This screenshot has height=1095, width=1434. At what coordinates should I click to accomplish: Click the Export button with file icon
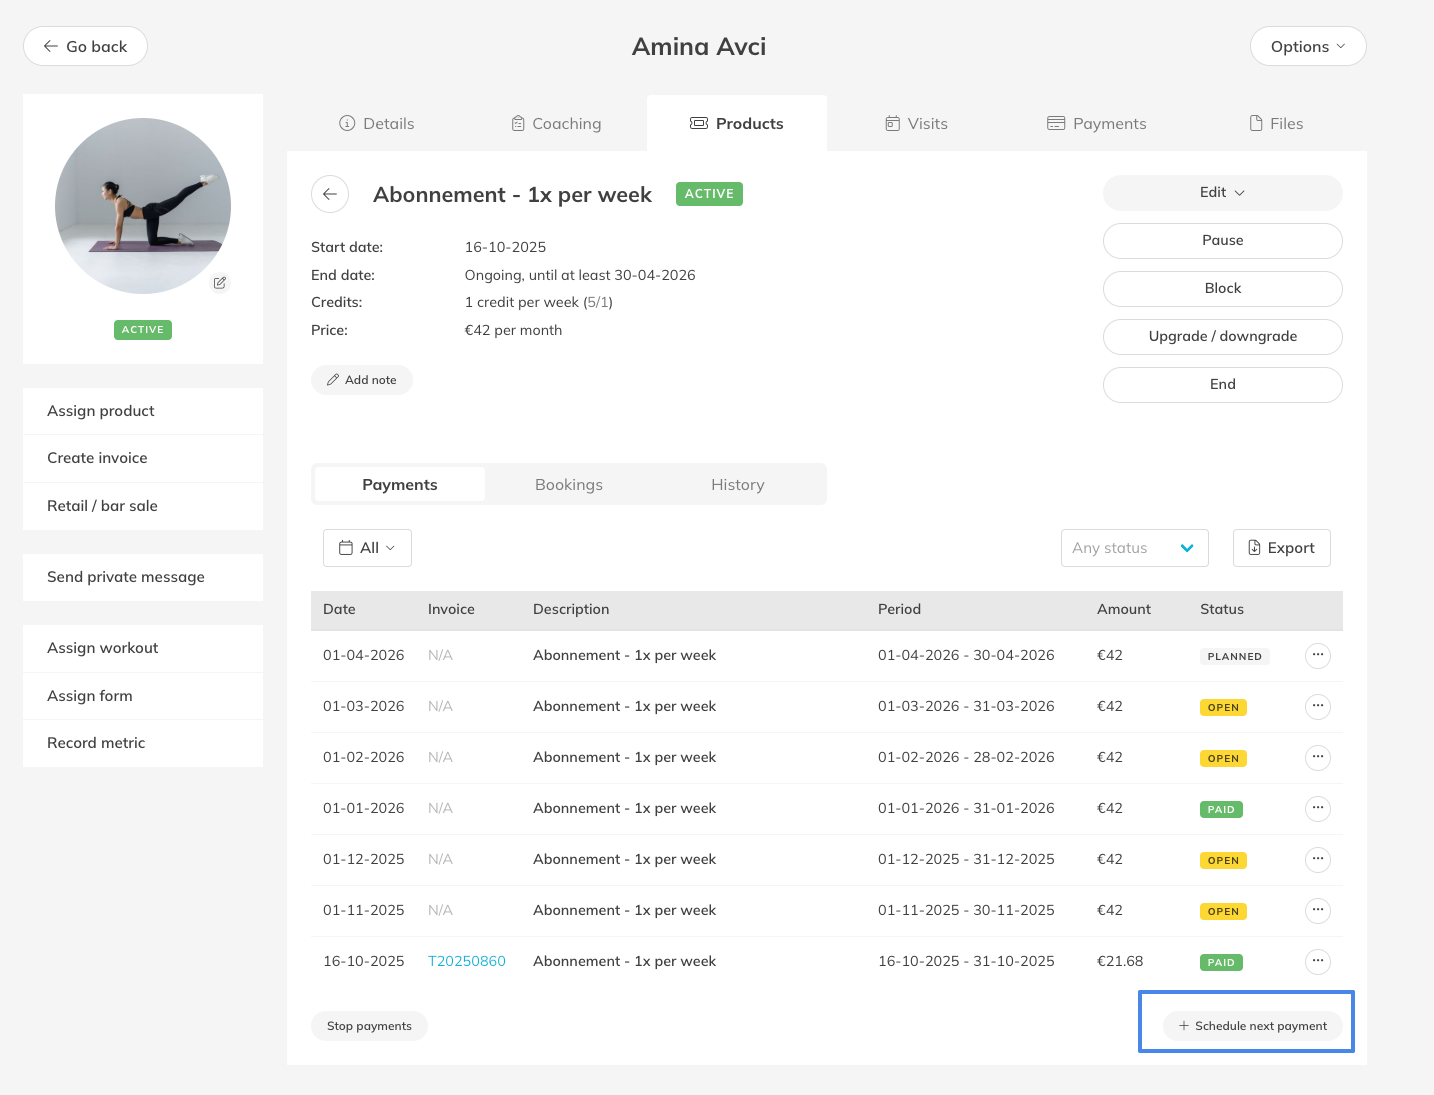click(x=1281, y=548)
